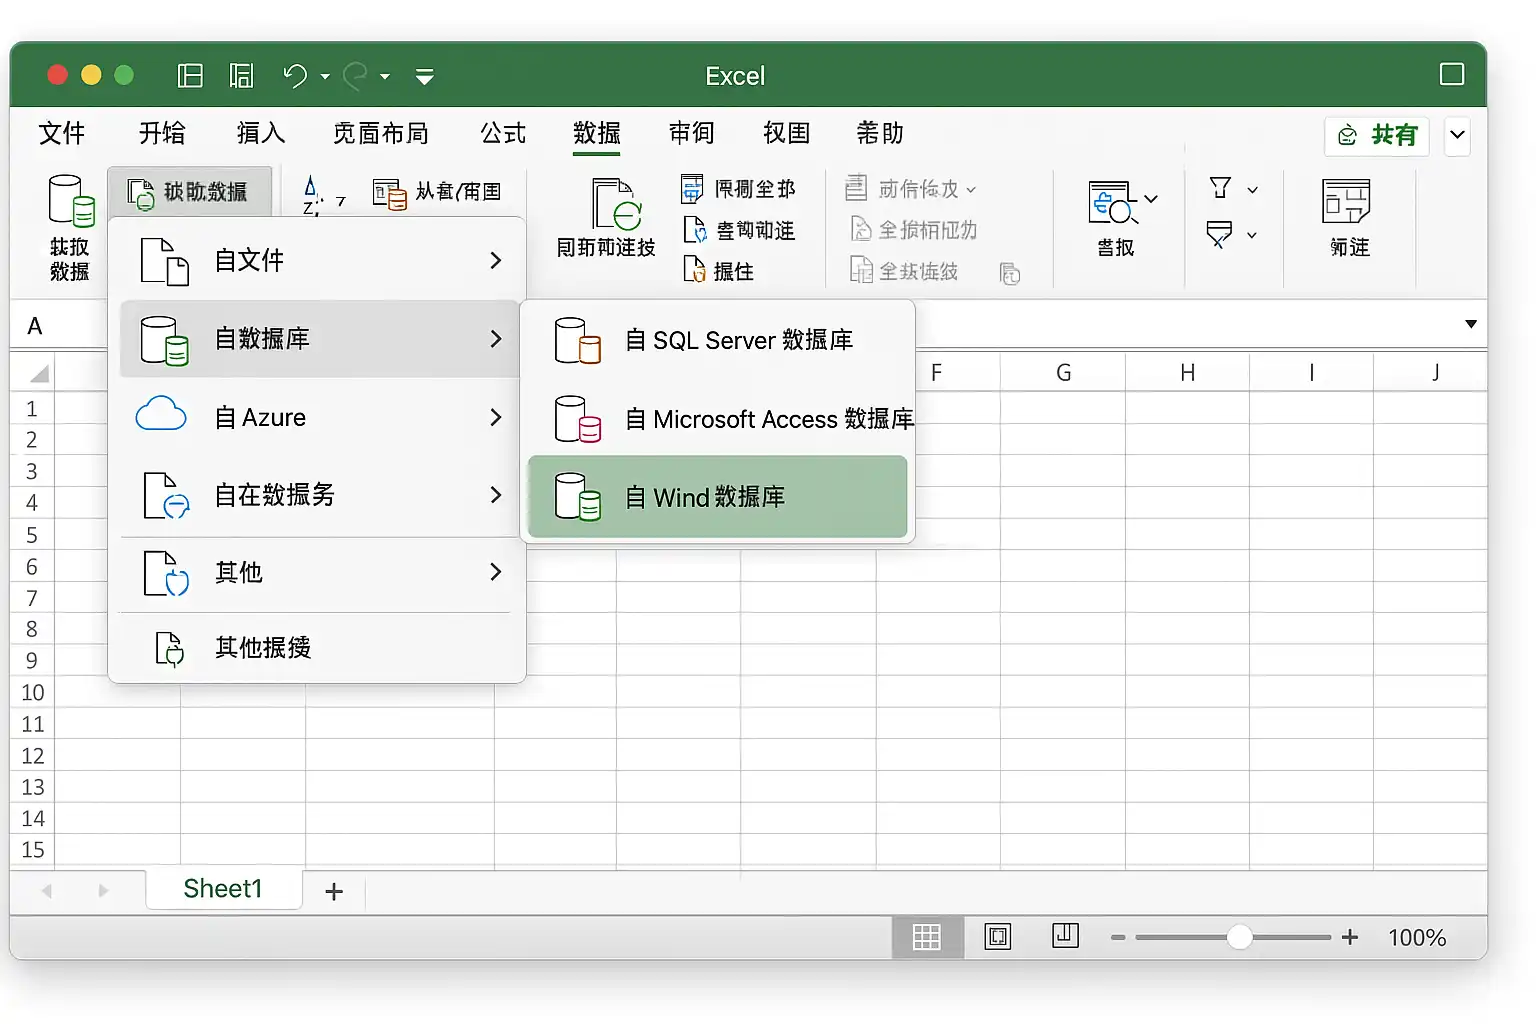The height and width of the screenshot is (1024, 1536).
Task: Click the Normal grid view icon
Action: pyautogui.click(x=927, y=937)
